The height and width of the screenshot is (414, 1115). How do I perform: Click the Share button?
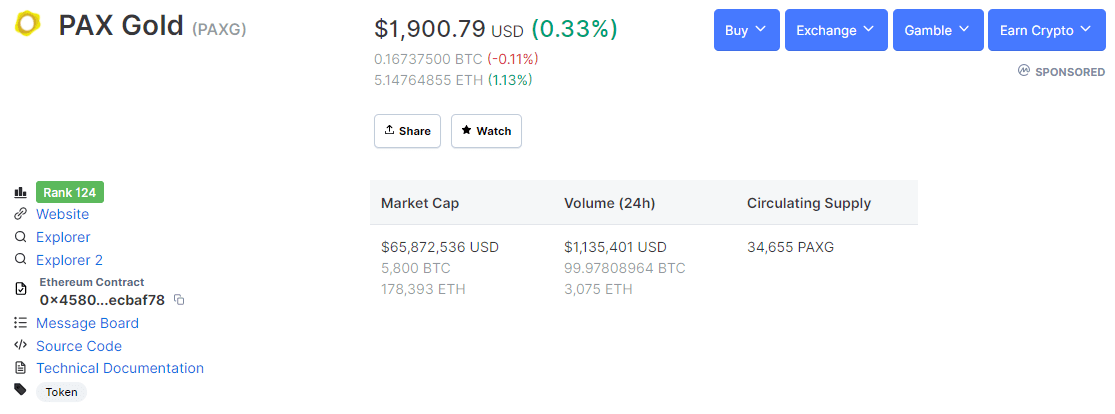[407, 131]
